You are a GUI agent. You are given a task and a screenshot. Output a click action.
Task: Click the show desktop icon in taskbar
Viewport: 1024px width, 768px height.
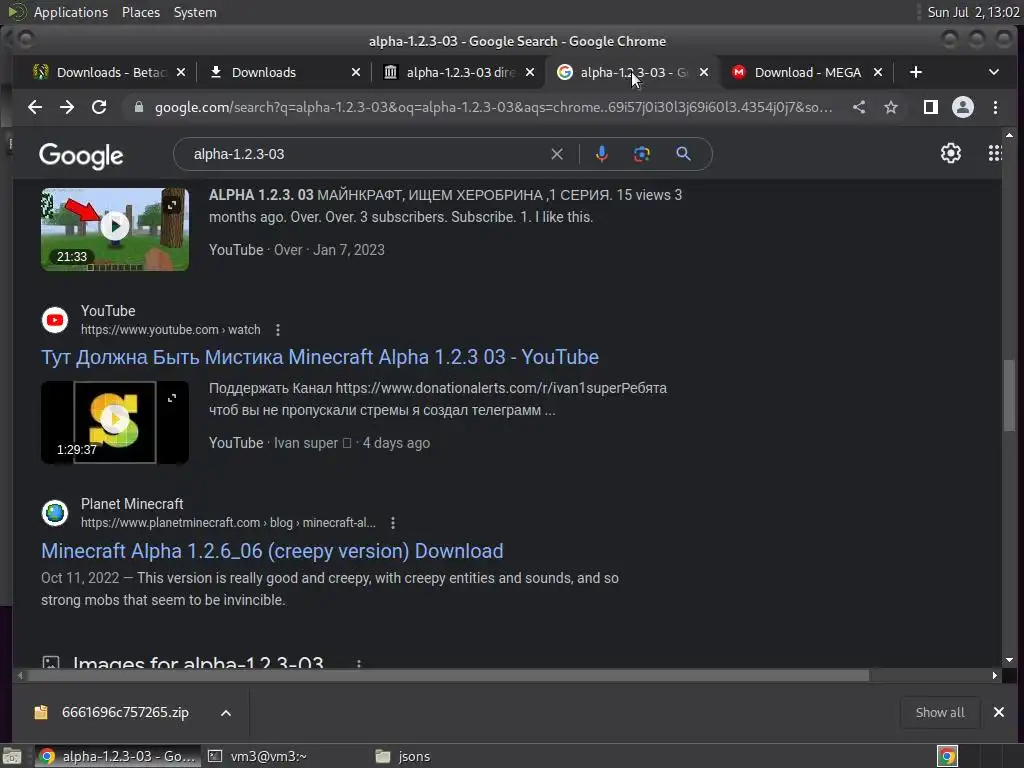[x=12, y=756]
